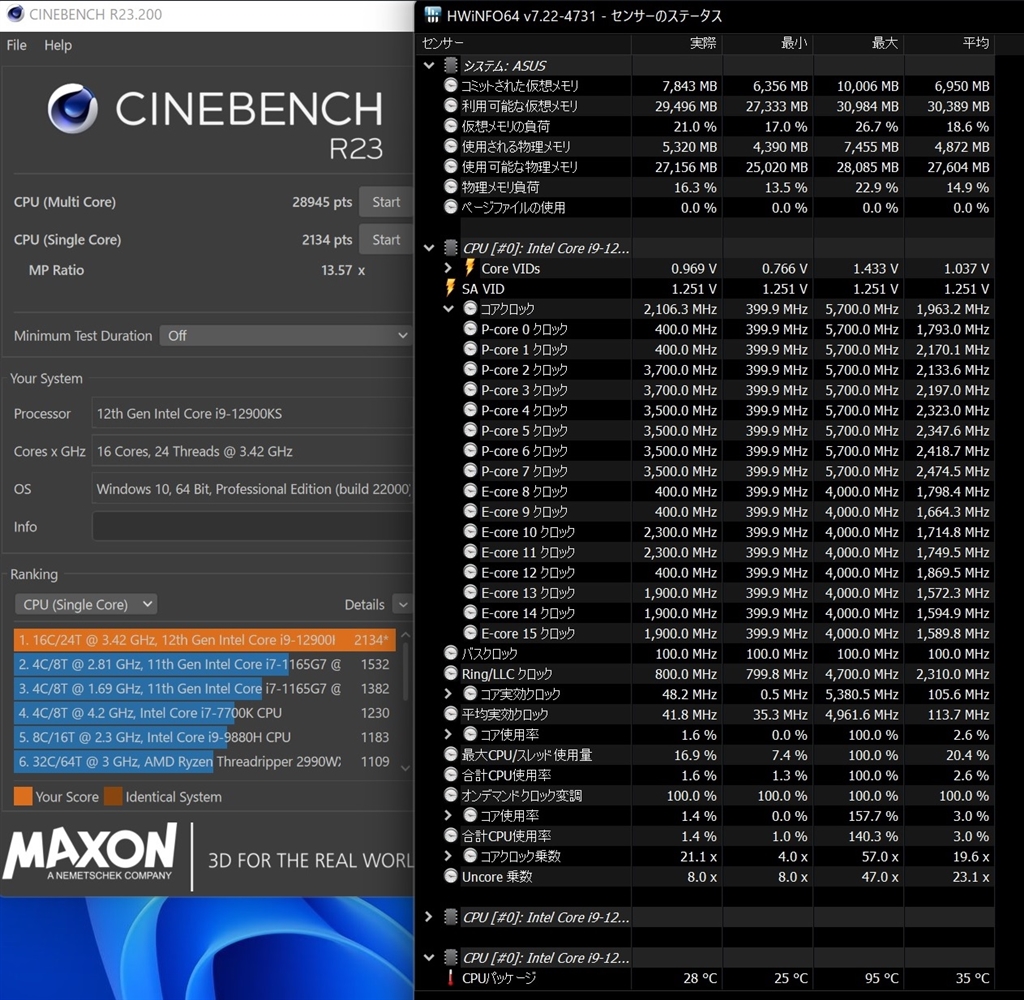Click the ranking list scroll down arrow
Screen dimensions: 1024x1000
click(x=405, y=768)
